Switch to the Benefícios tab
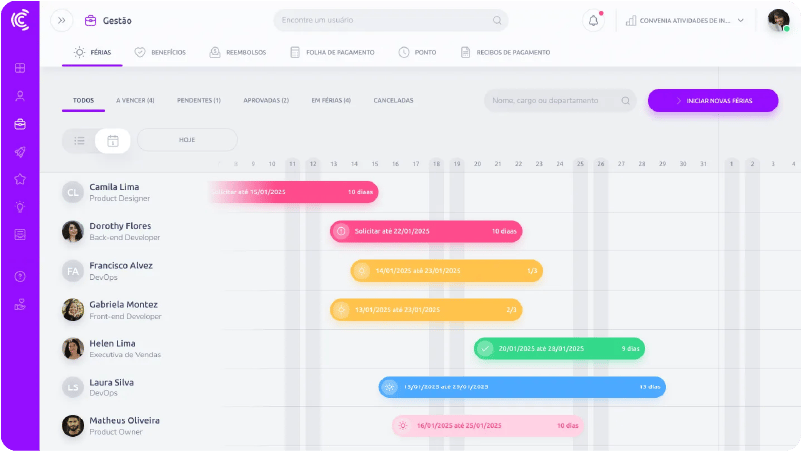 (160, 52)
